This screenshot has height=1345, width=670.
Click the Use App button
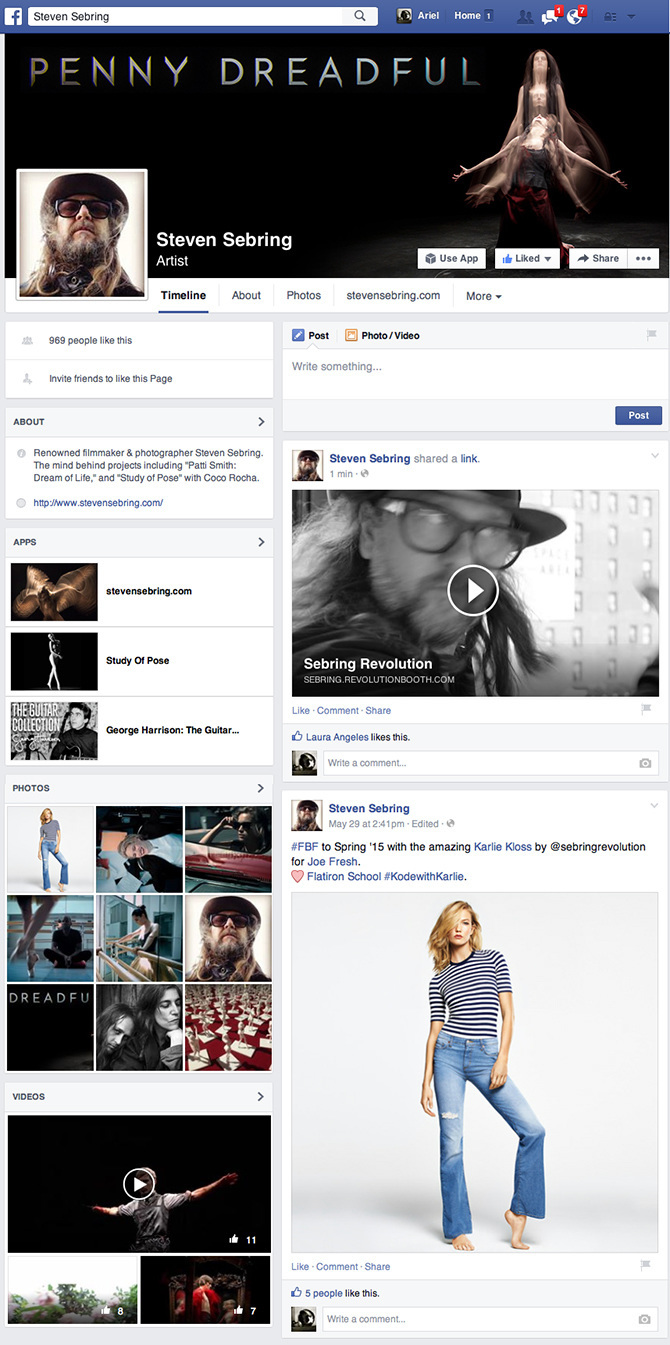[x=452, y=258]
